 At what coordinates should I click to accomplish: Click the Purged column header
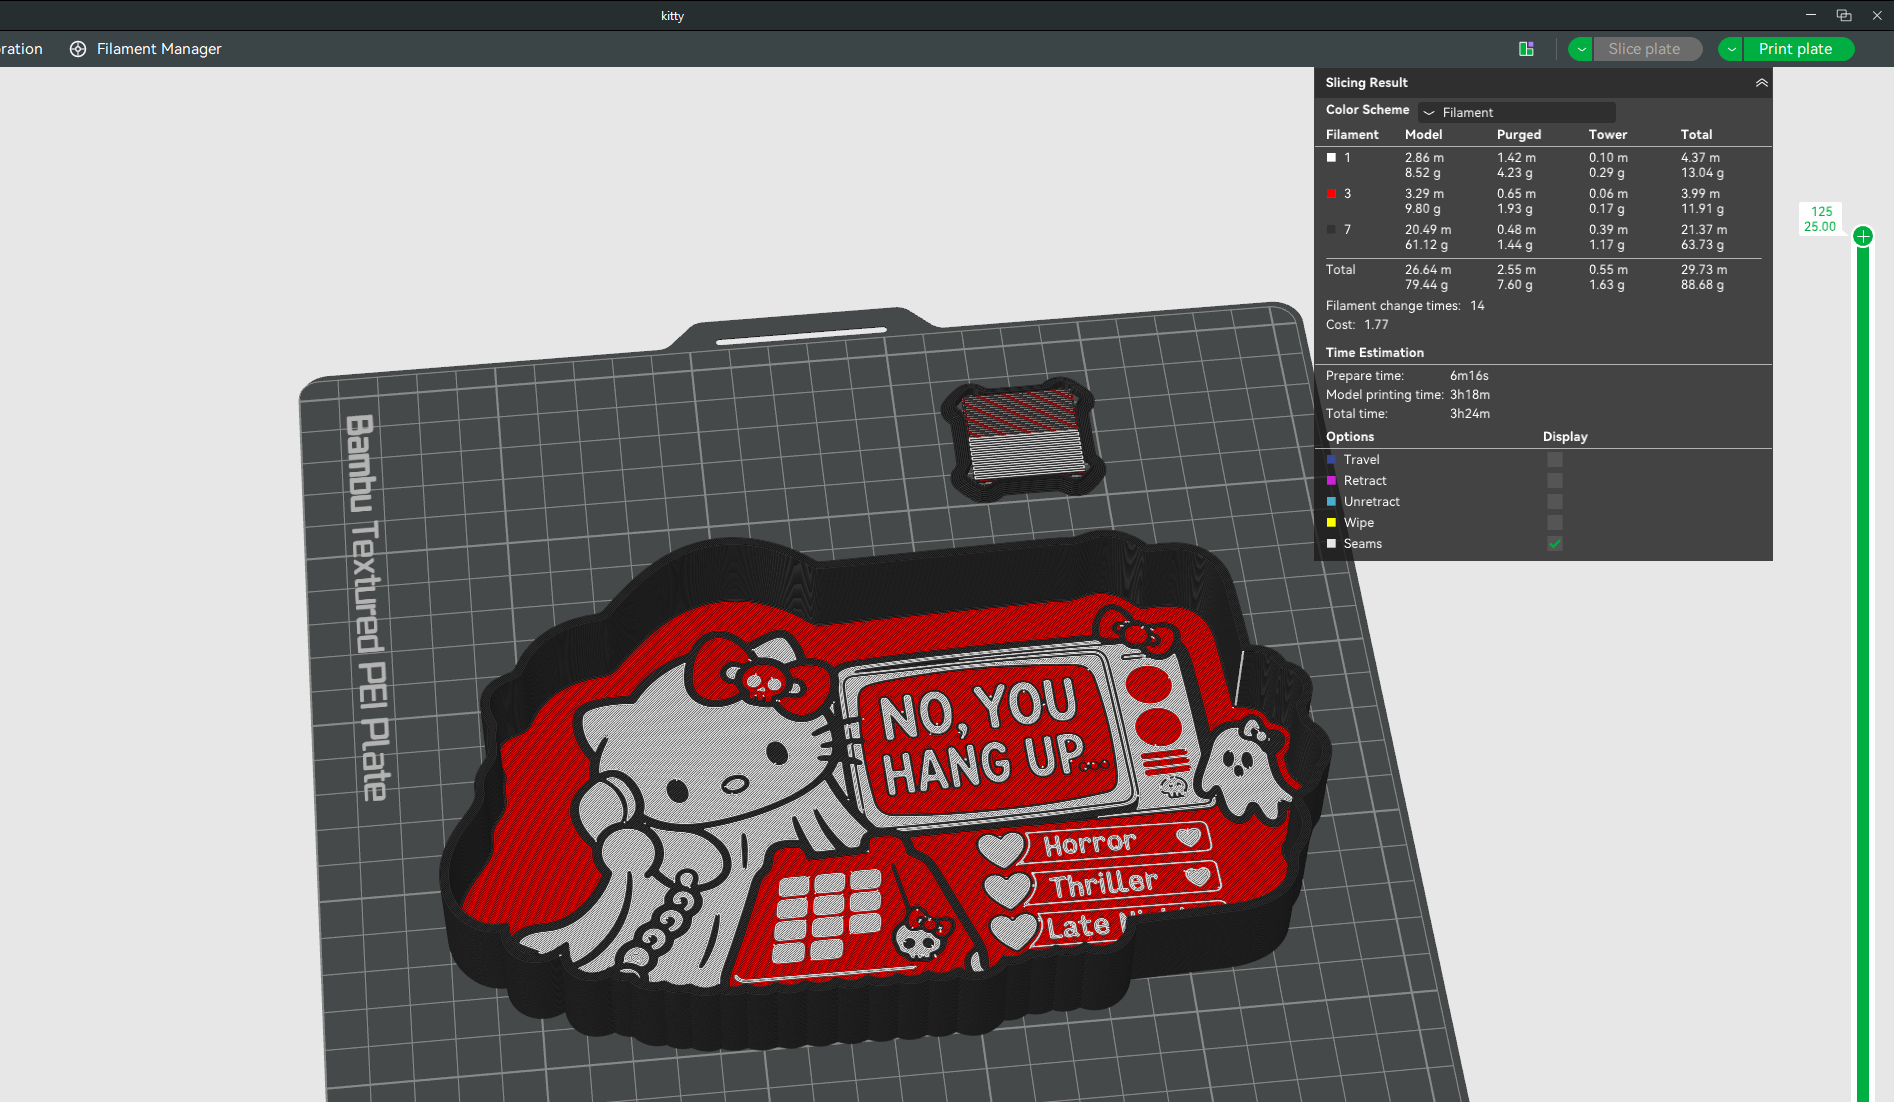pyautogui.click(x=1519, y=135)
